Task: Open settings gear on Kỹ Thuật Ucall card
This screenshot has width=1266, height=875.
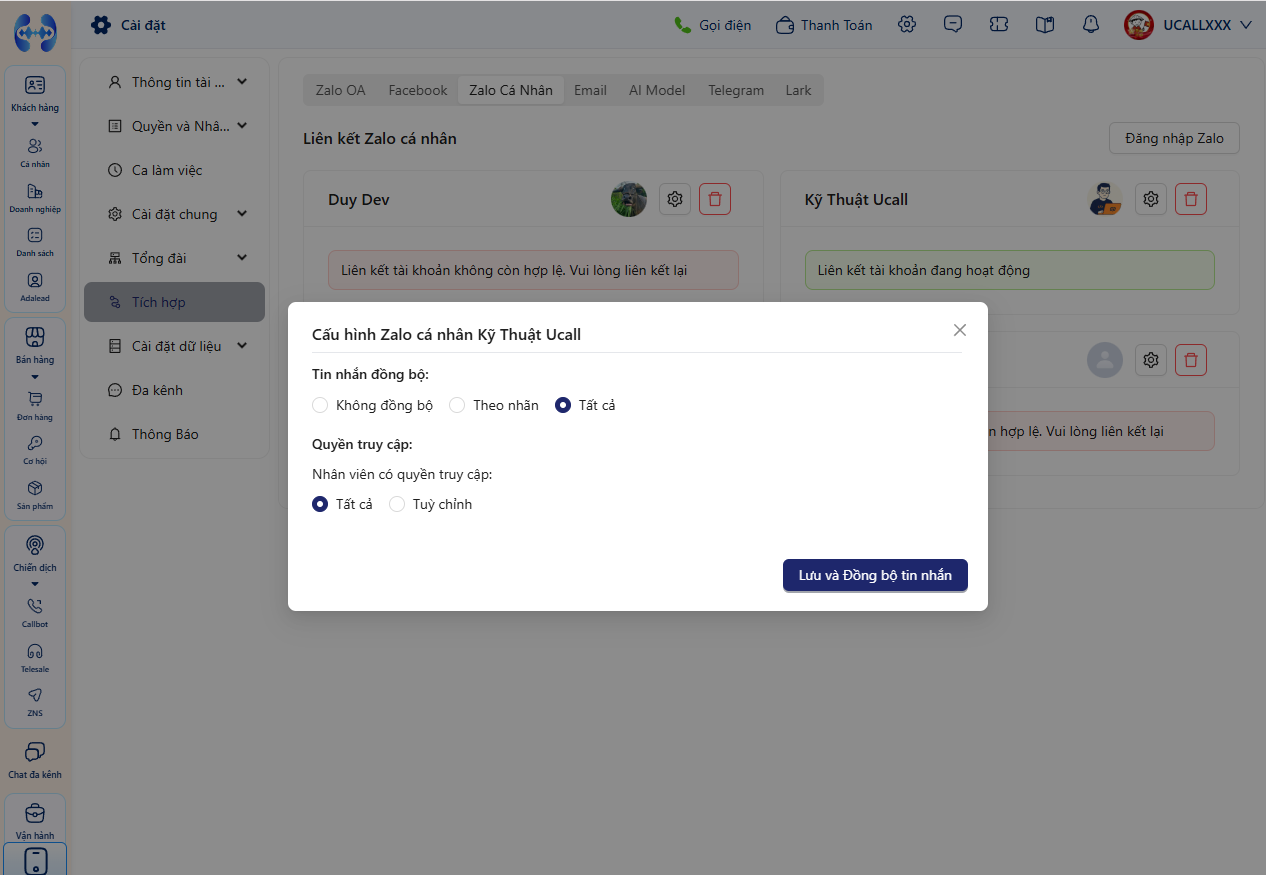Action: (1151, 199)
